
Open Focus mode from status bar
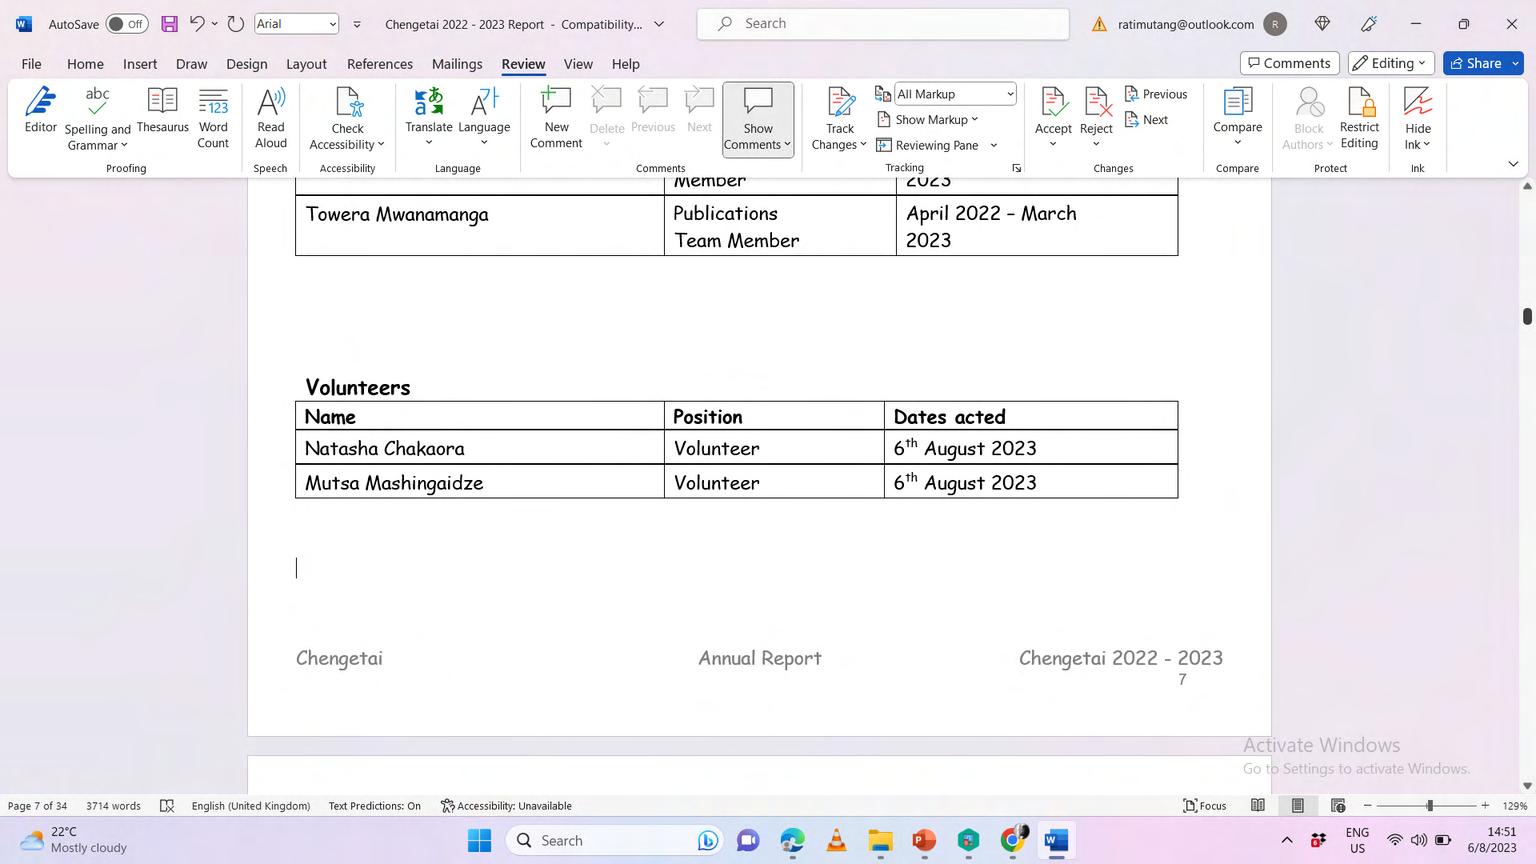pos(1205,806)
